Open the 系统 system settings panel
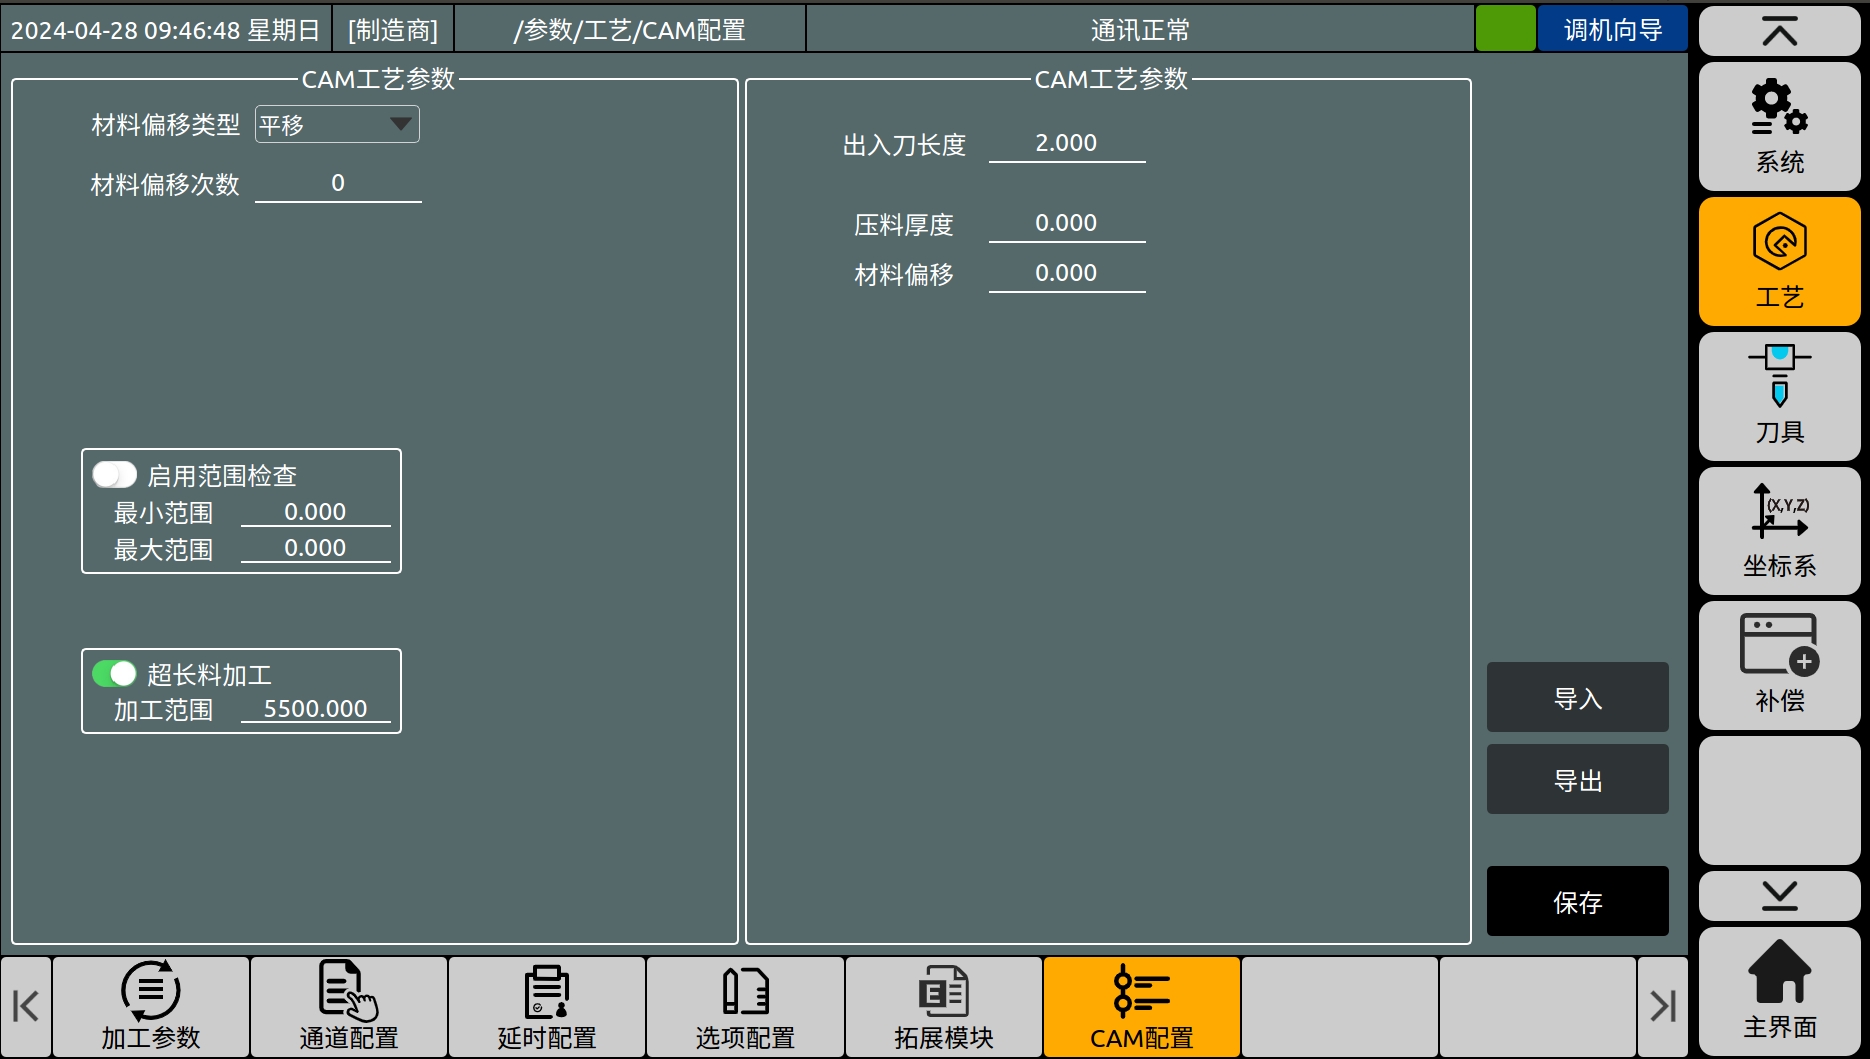 click(1779, 126)
